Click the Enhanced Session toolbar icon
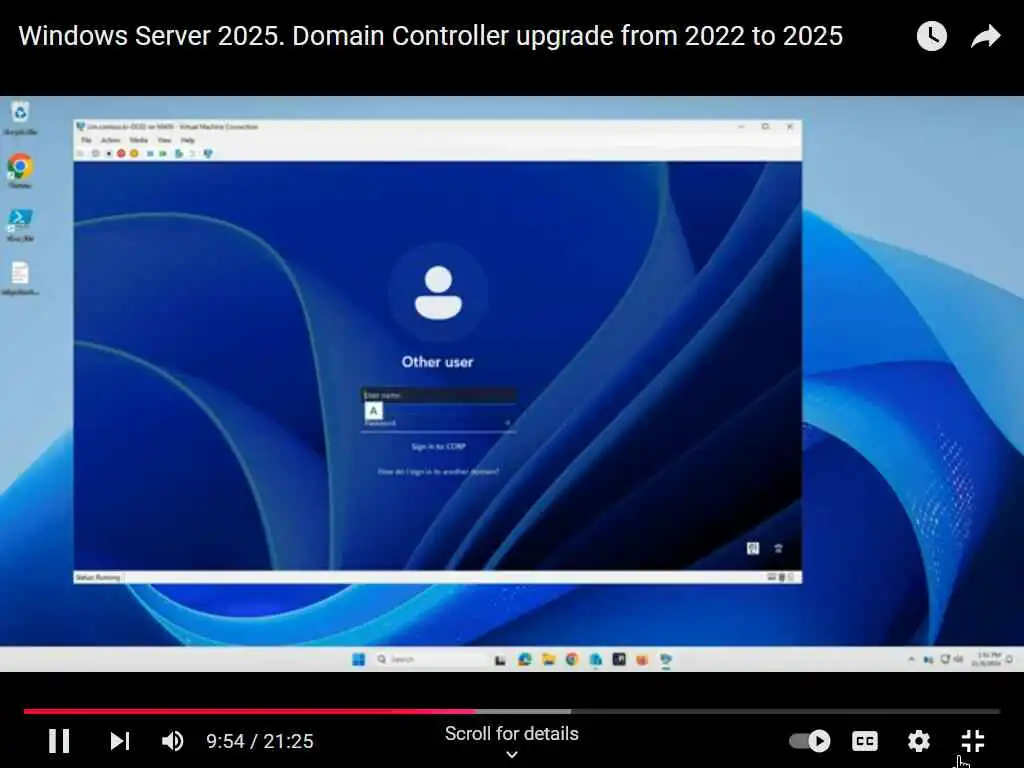This screenshot has height=768, width=1024. (x=208, y=153)
